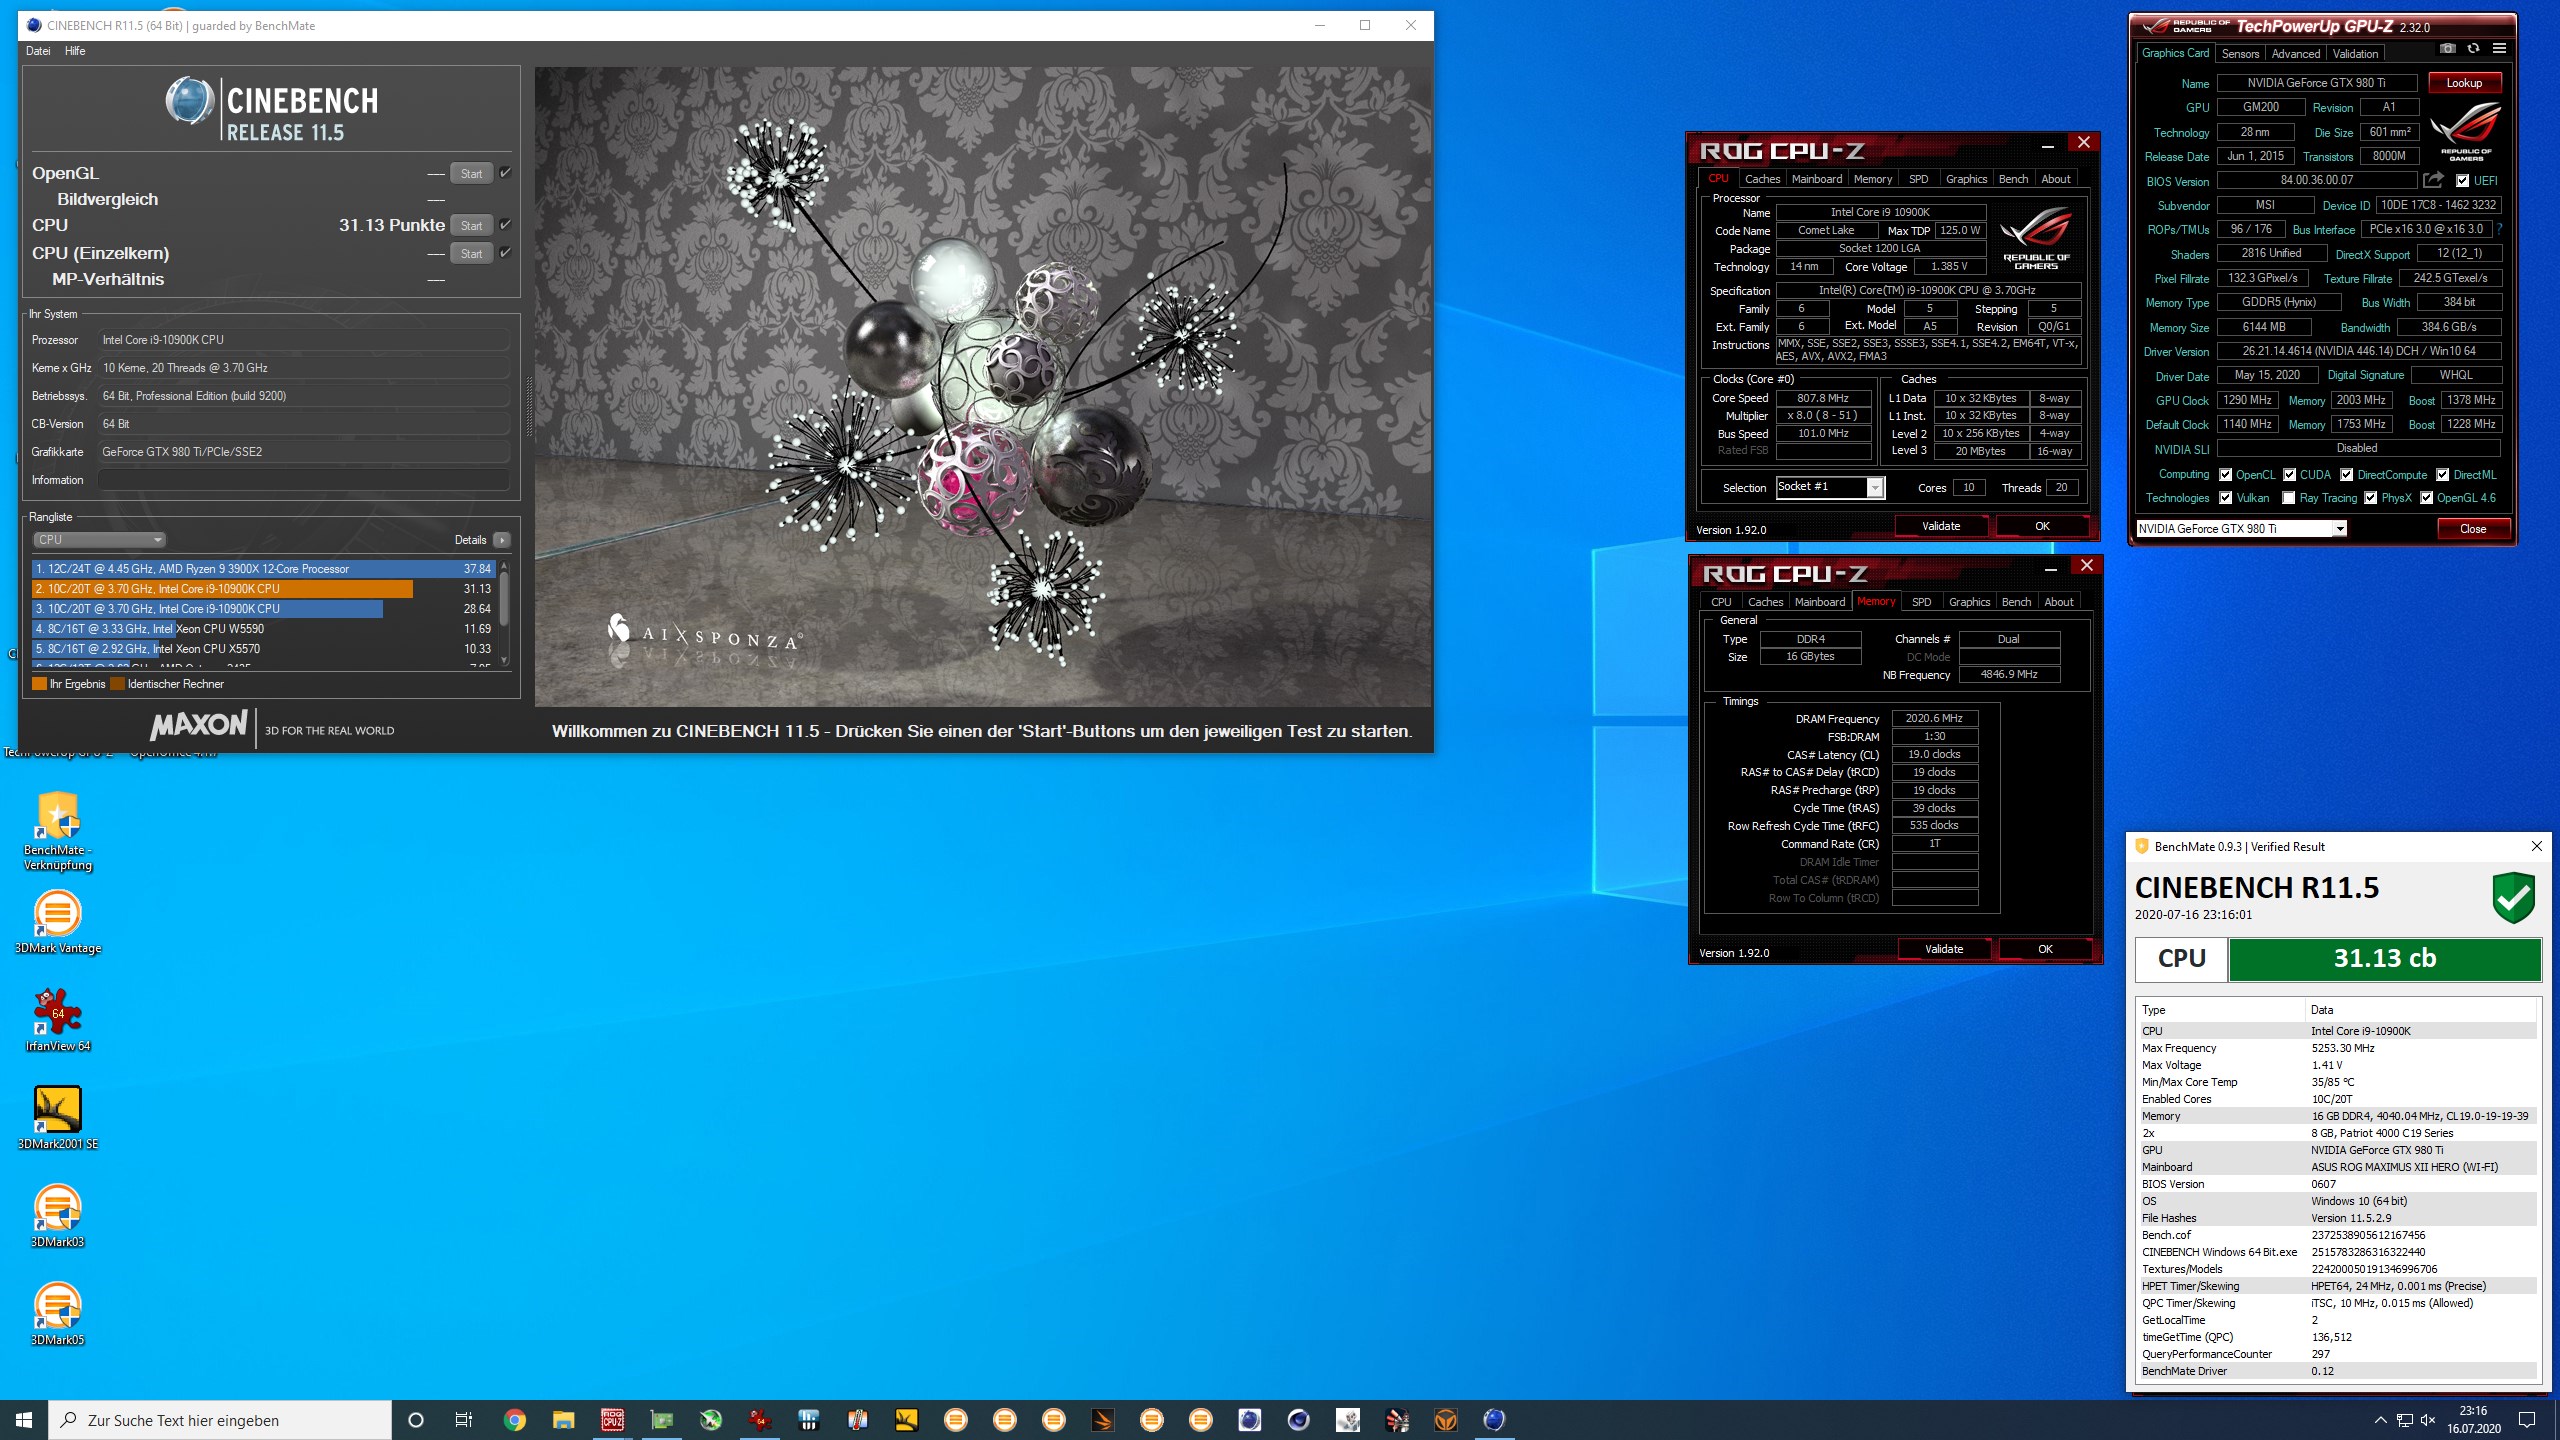
Task: Switch to ROG CPU-Z in the taskbar
Action: point(613,1420)
